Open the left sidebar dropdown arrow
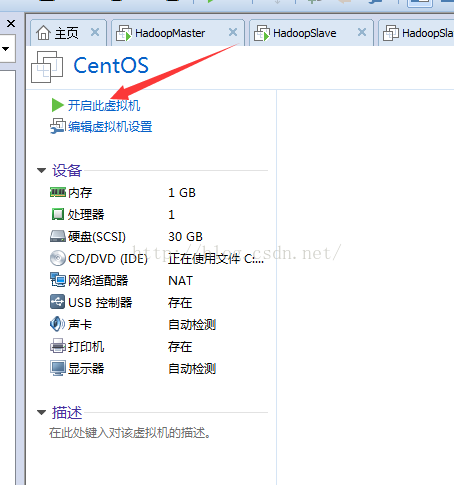454x485 pixels. (6, 49)
